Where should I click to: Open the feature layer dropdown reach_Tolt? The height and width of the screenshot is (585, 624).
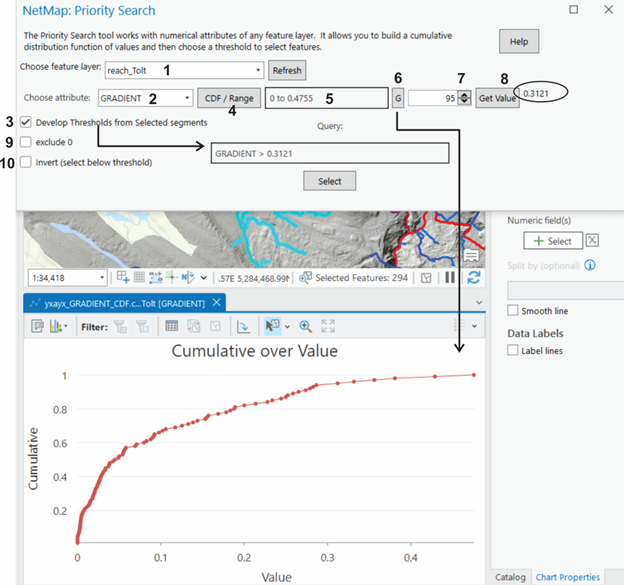258,71
